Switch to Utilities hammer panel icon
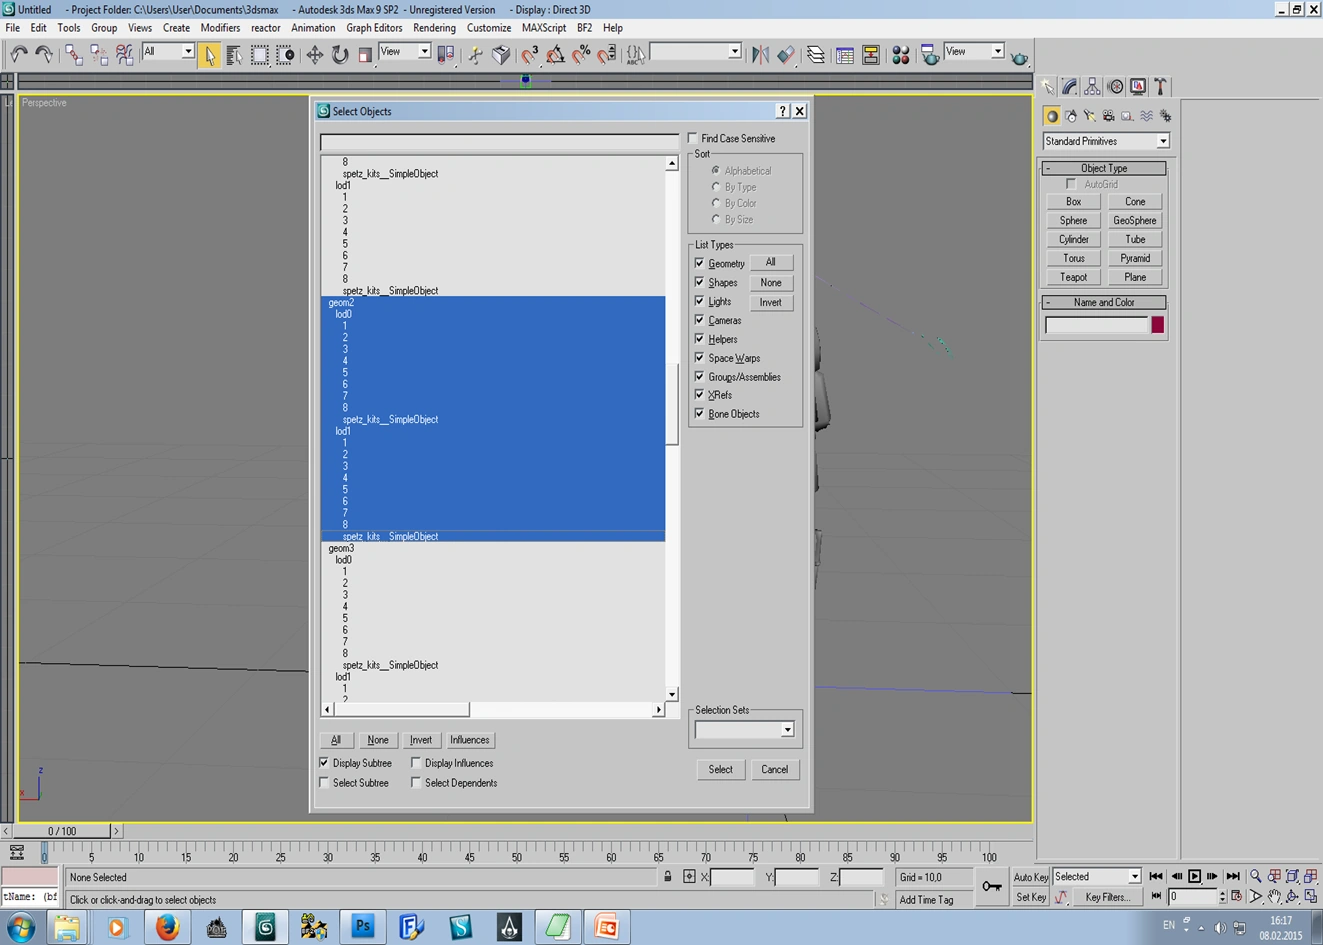The width and height of the screenshot is (1323, 945). [1160, 87]
